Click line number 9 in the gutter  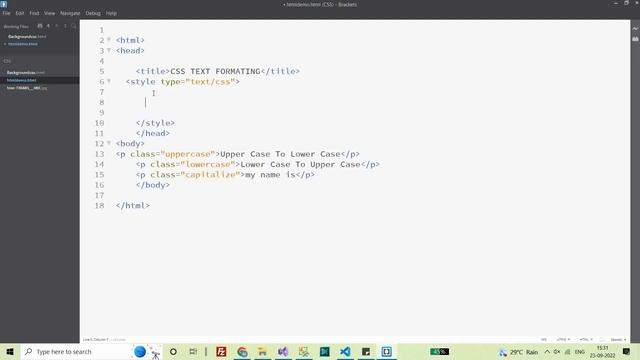point(102,112)
